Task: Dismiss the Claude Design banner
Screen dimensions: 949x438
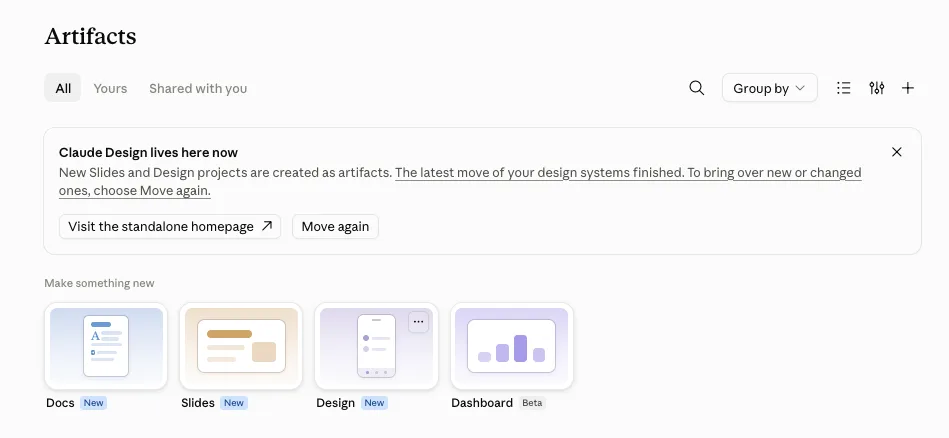Action: [897, 152]
